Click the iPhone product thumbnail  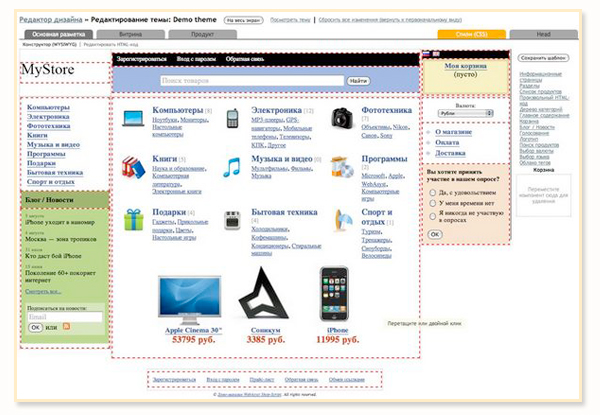(x=334, y=294)
